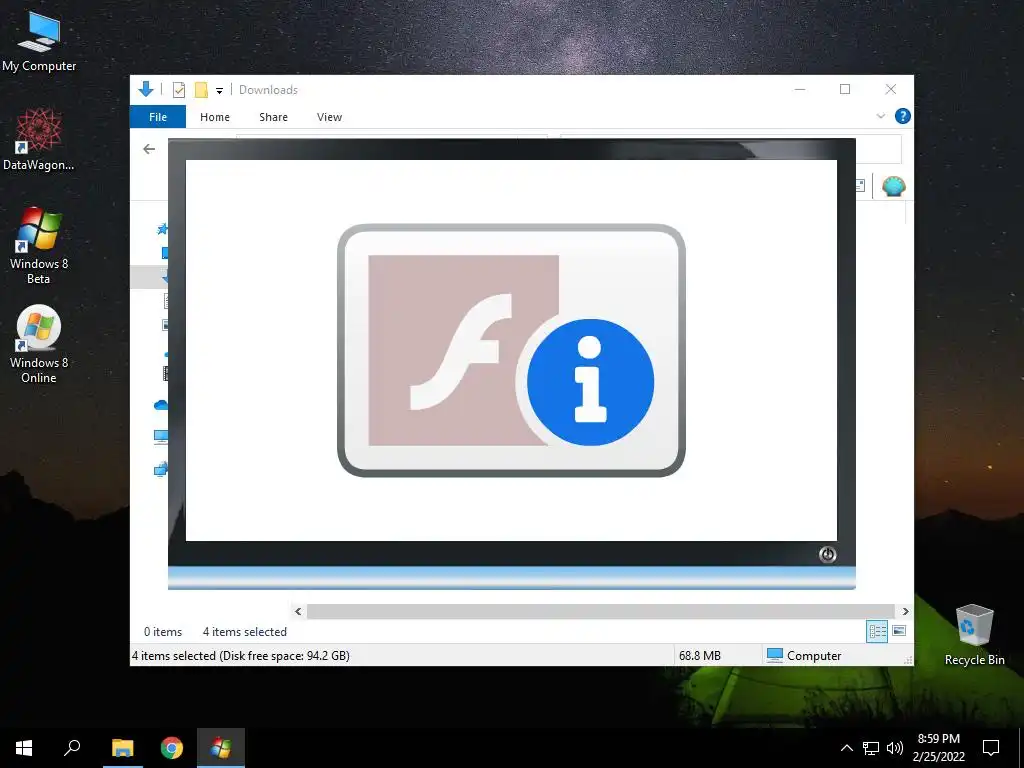Click horizontal scrollbar right arrow
1024x768 pixels.
[x=905, y=611]
